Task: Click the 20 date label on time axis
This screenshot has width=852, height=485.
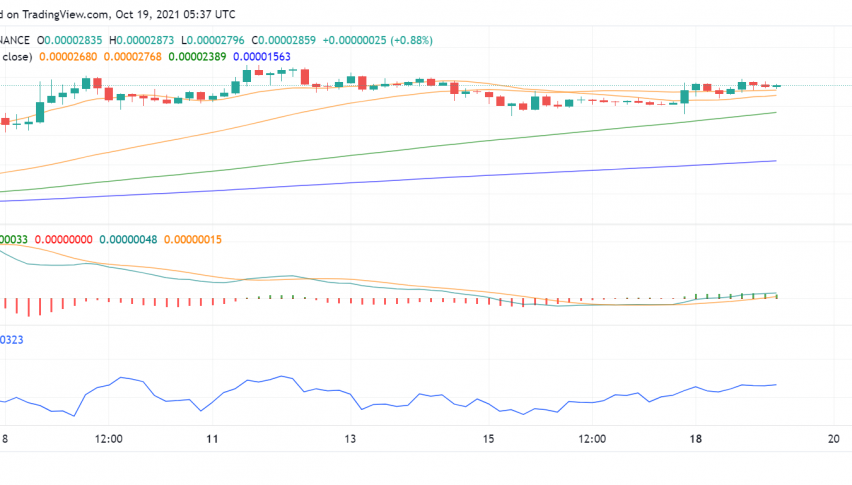Action: tap(834, 439)
